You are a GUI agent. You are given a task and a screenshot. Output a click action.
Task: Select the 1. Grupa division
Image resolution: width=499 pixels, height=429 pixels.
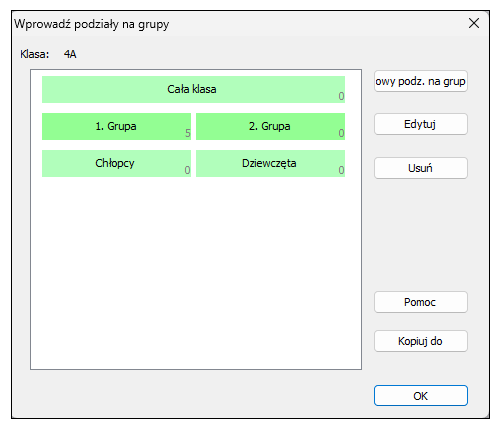116,126
